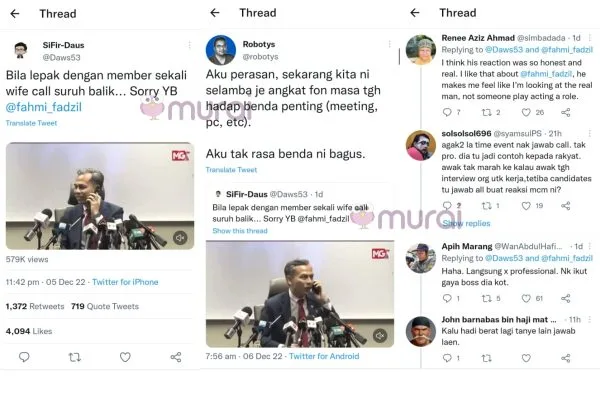
Task: Like the SiFir-Daus tweet with the heart icon
Action: 125,357
